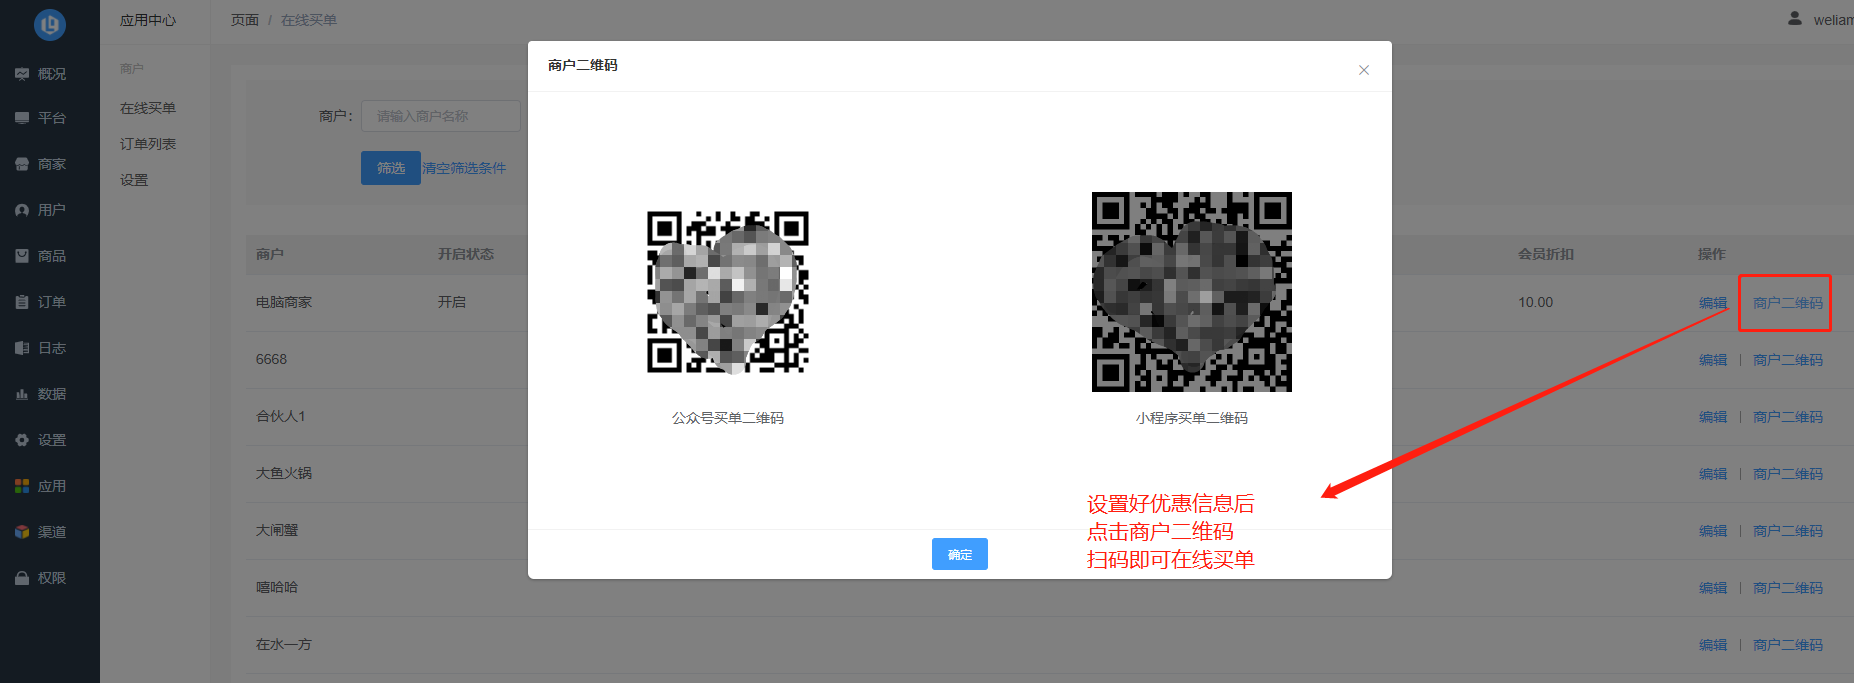Open 商户二维码 for 6668 row
The image size is (1854, 683).
(1788, 360)
